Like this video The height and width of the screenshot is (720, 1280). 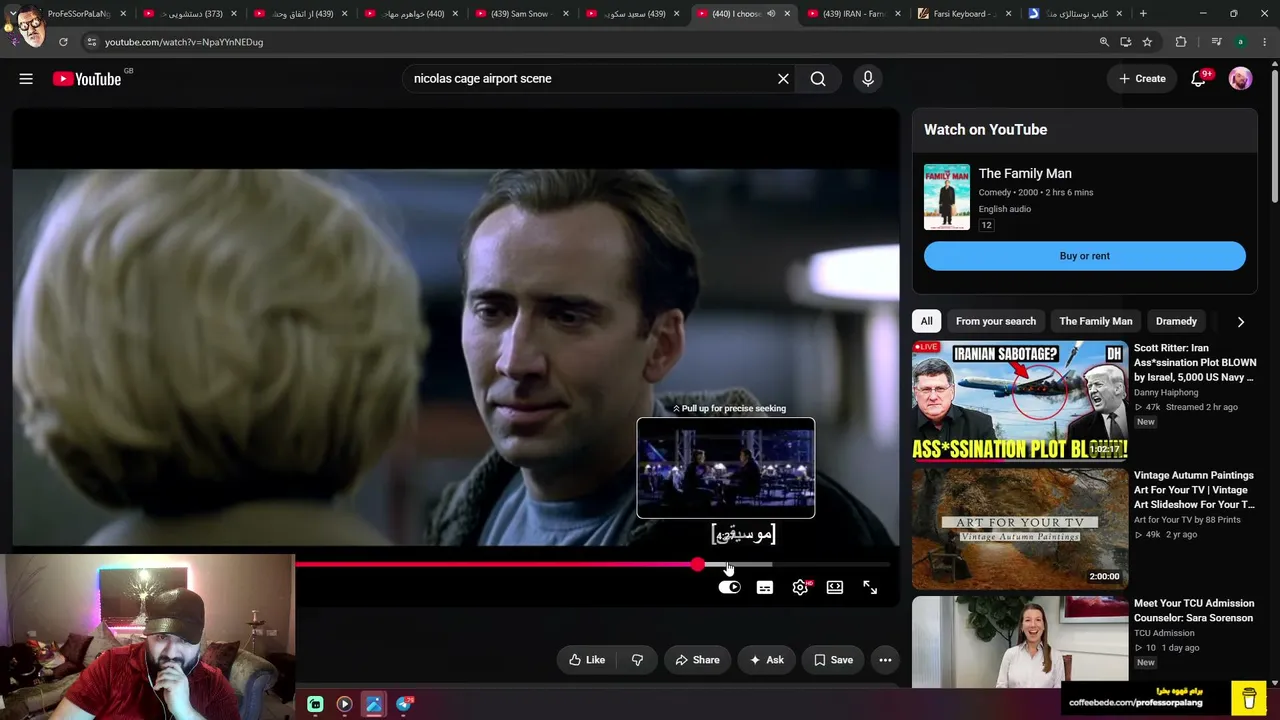[587, 660]
